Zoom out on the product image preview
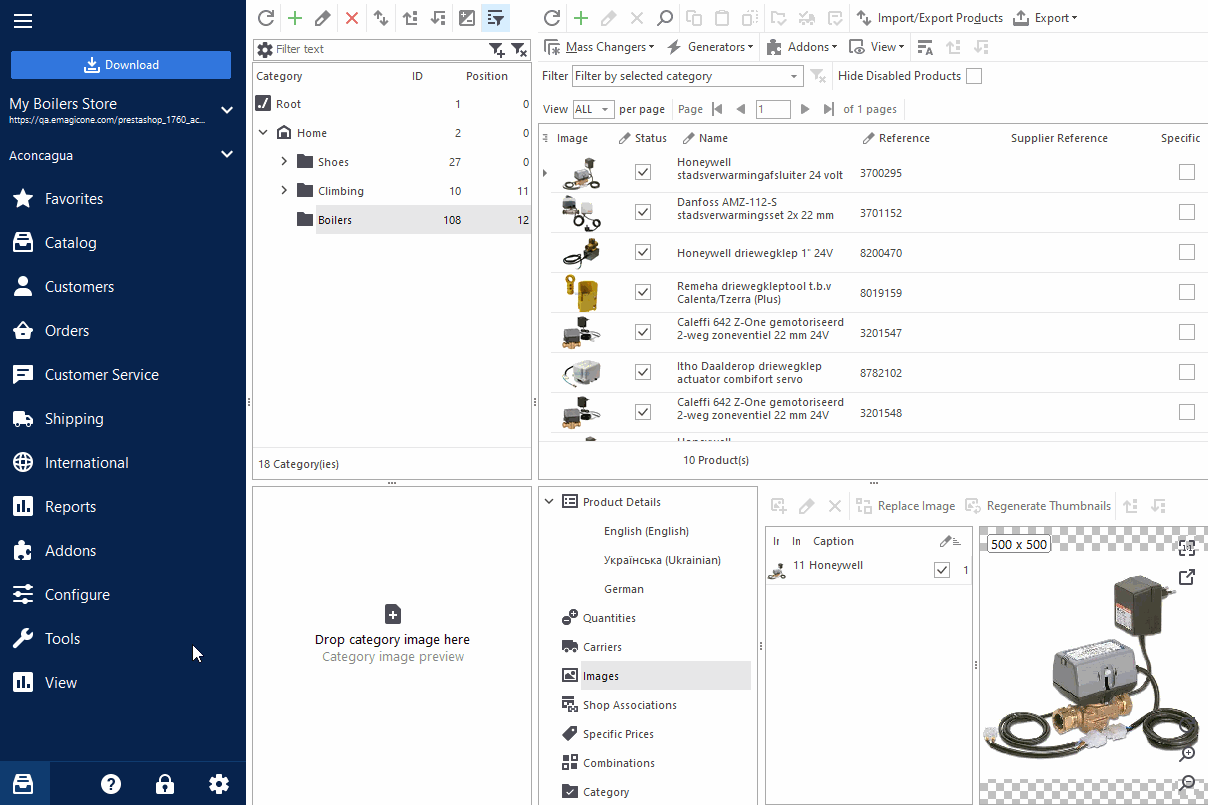The height and width of the screenshot is (805, 1208). click(1187, 783)
